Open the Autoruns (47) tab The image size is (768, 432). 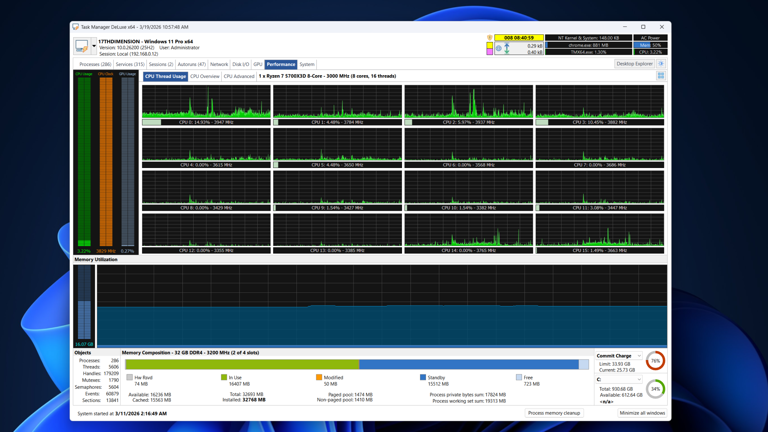pyautogui.click(x=192, y=64)
